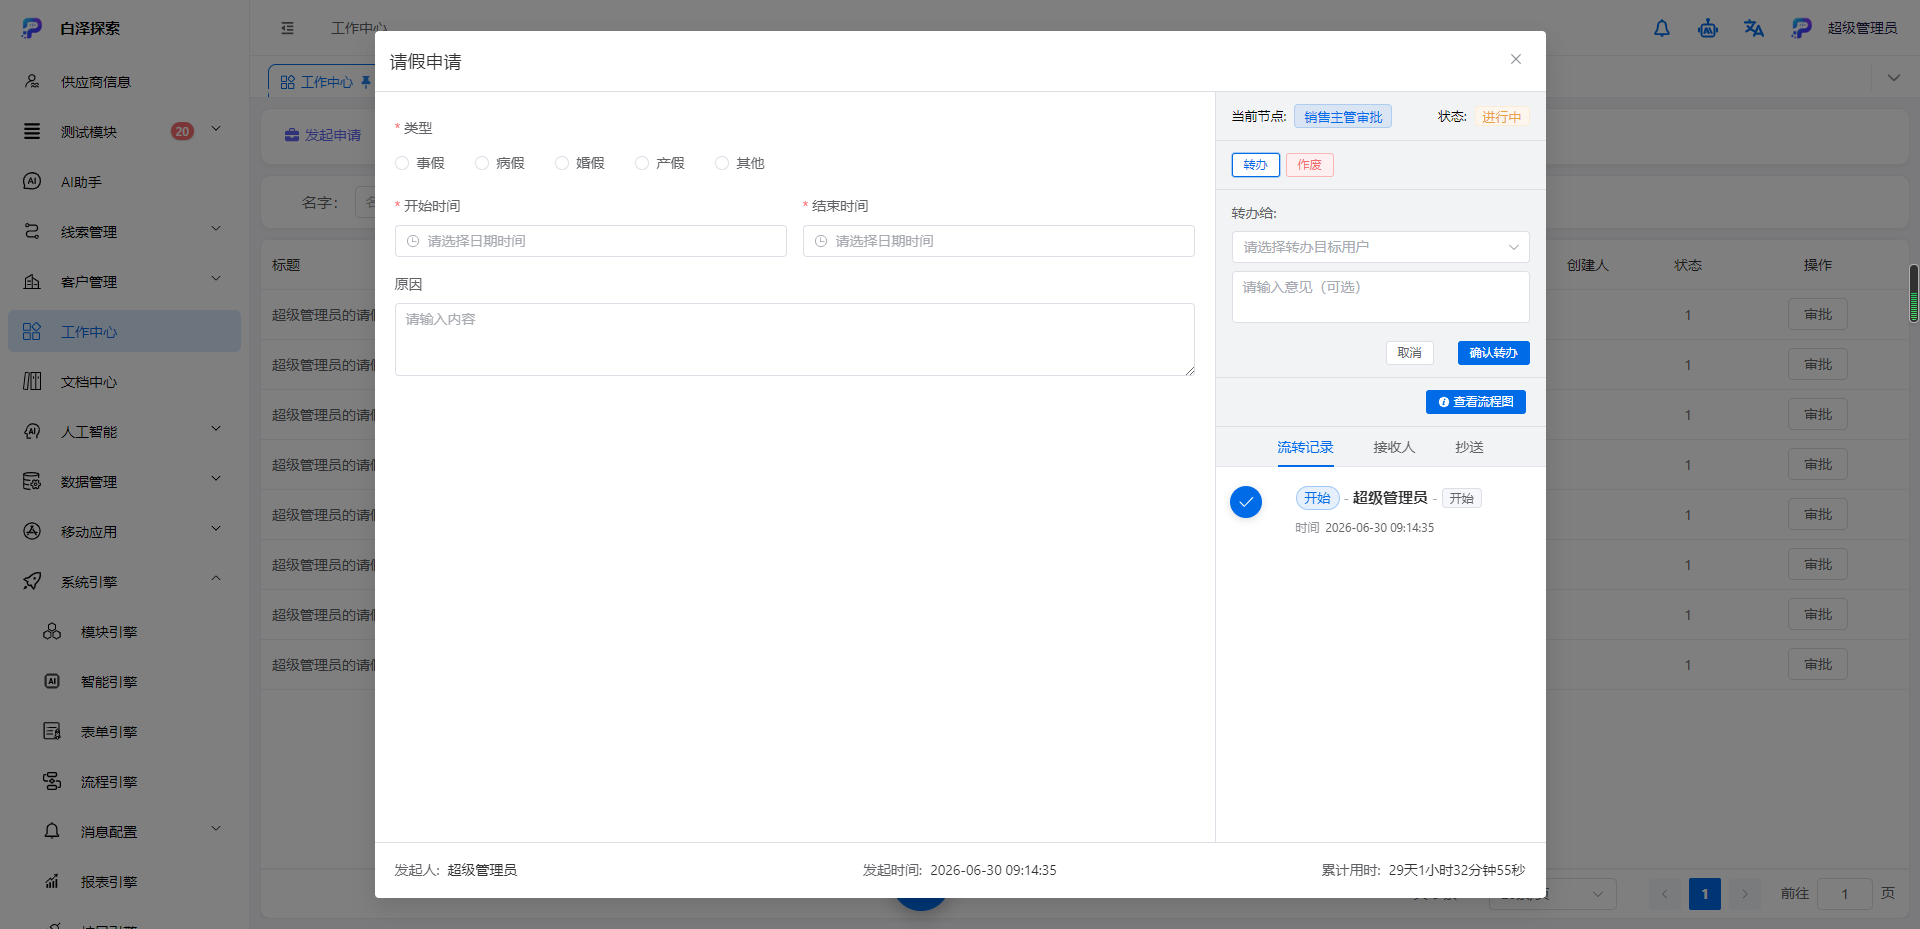
Task: Click the 供应商信息 sidebar icon
Action: 32,81
